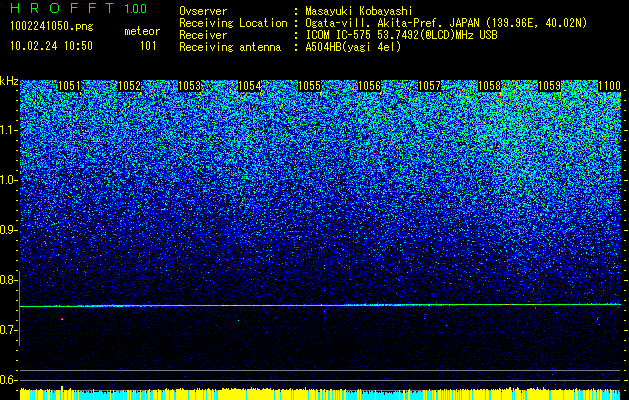The height and width of the screenshot is (400, 629).
Task: Click the 1.0 frequency axis label
Action: (x=8, y=180)
